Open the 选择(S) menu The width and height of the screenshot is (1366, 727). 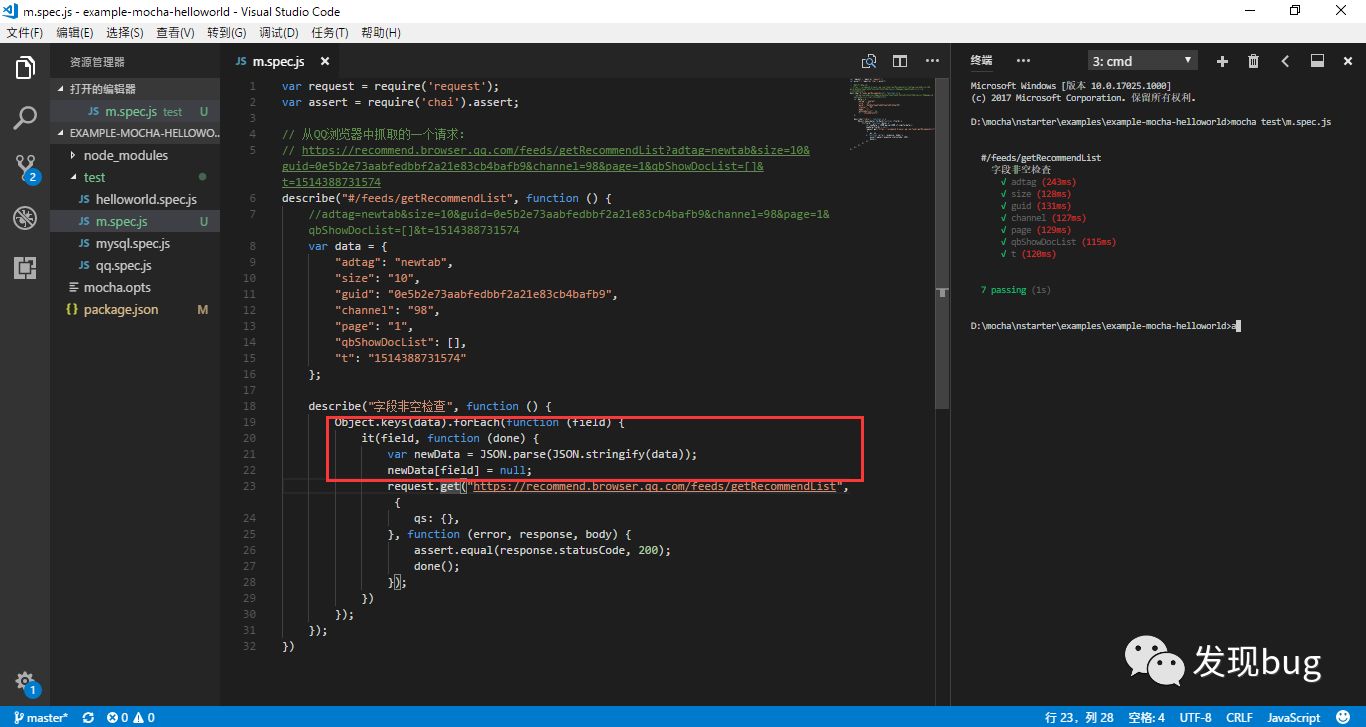[124, 33]
